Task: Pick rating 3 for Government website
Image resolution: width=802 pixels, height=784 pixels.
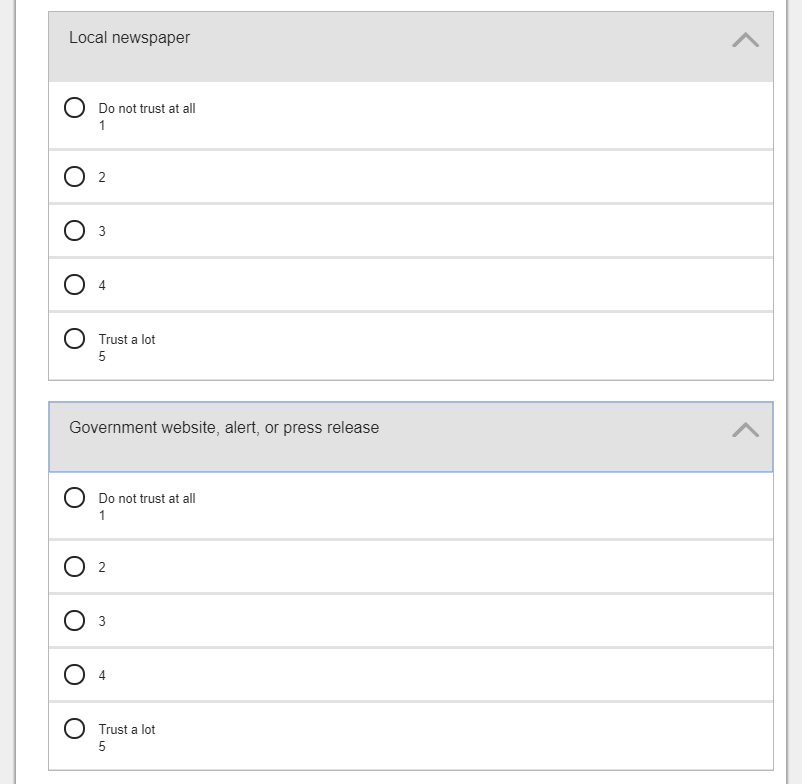Action: [75, 621]
